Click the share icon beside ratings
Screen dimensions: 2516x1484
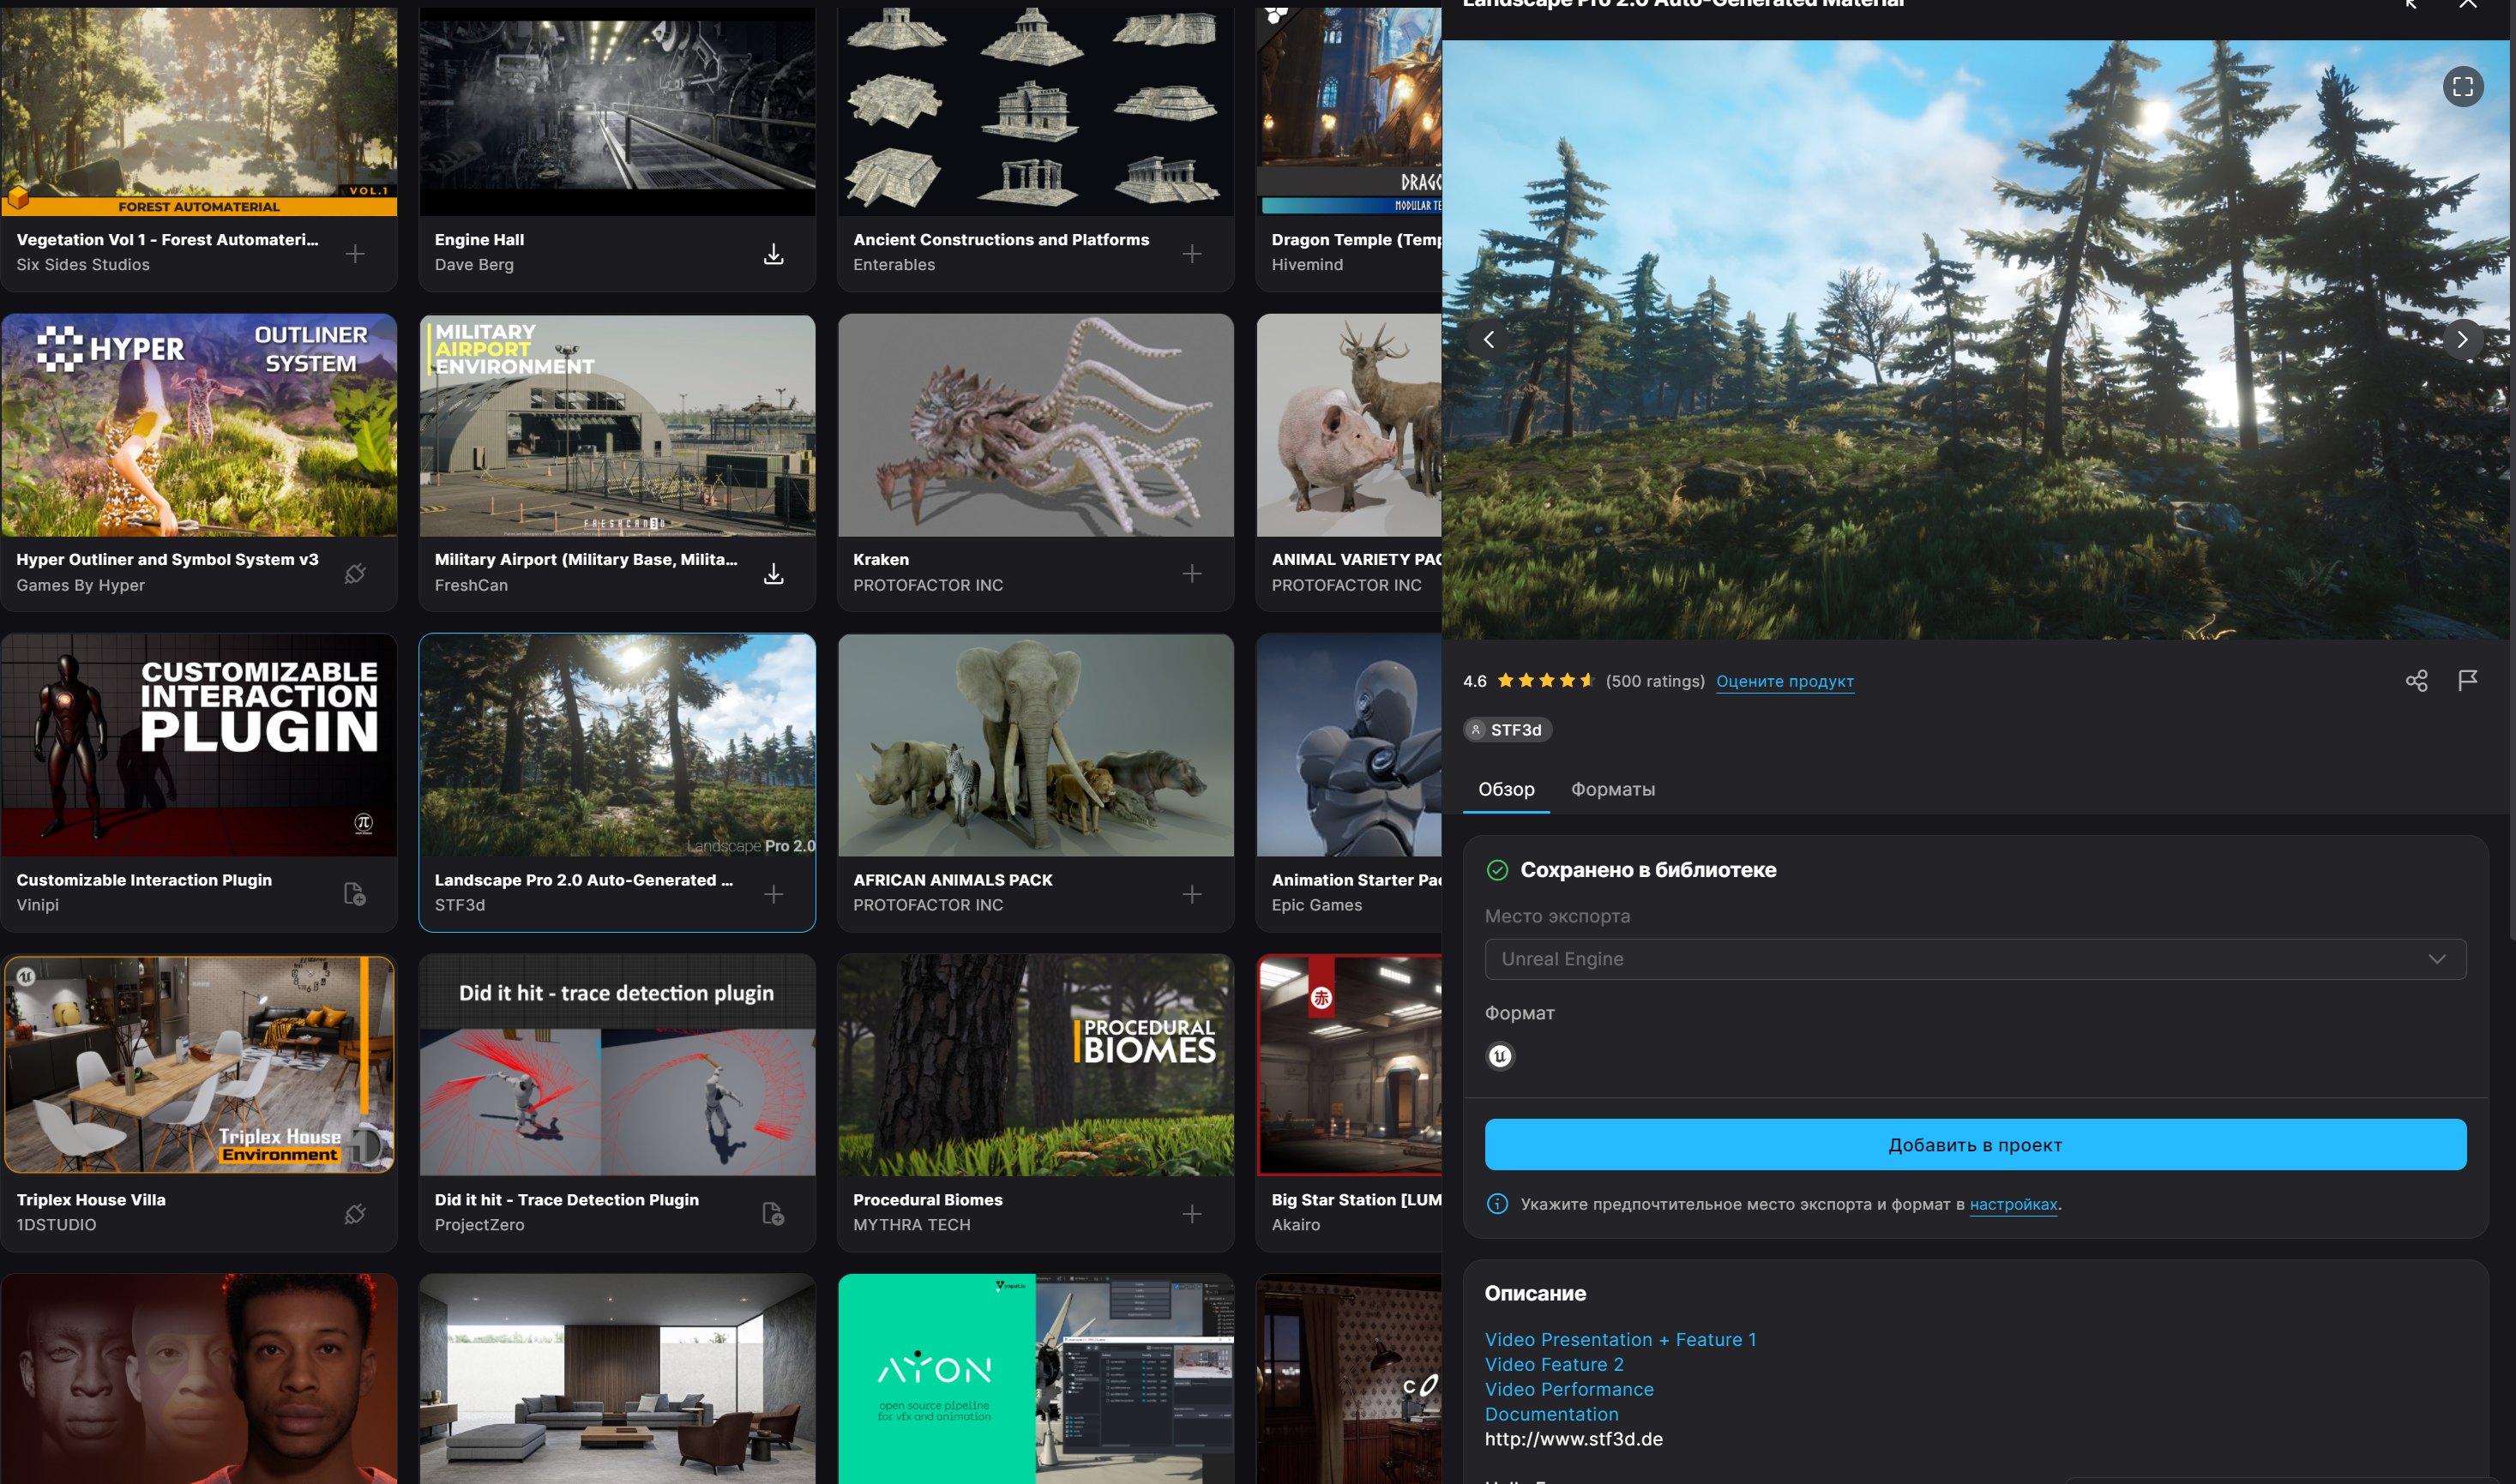[x=2416, y=681]
